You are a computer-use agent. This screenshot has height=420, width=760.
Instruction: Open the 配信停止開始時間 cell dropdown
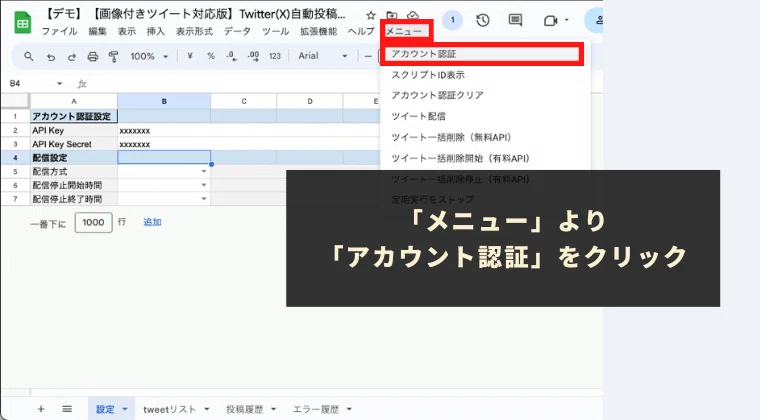coord(204,185)
